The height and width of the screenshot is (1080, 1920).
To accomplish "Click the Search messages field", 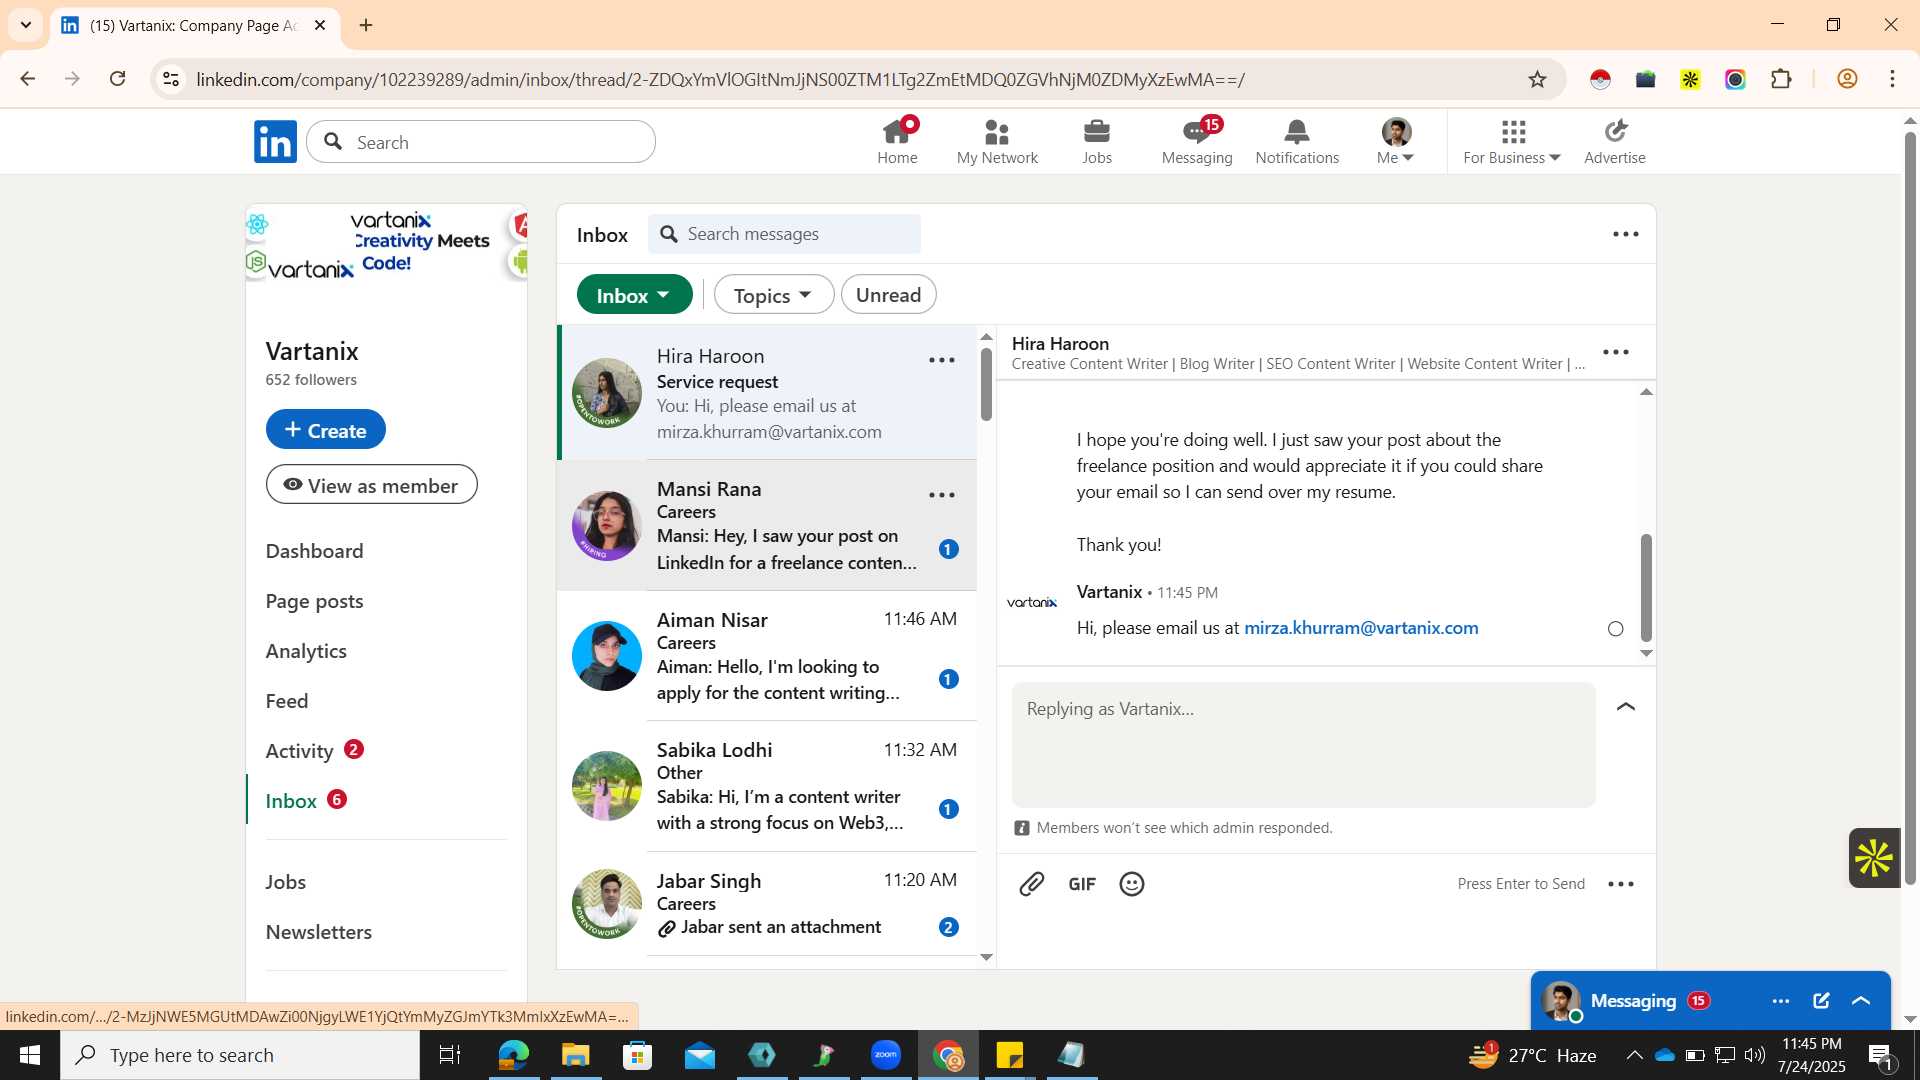I will point(784,234).
